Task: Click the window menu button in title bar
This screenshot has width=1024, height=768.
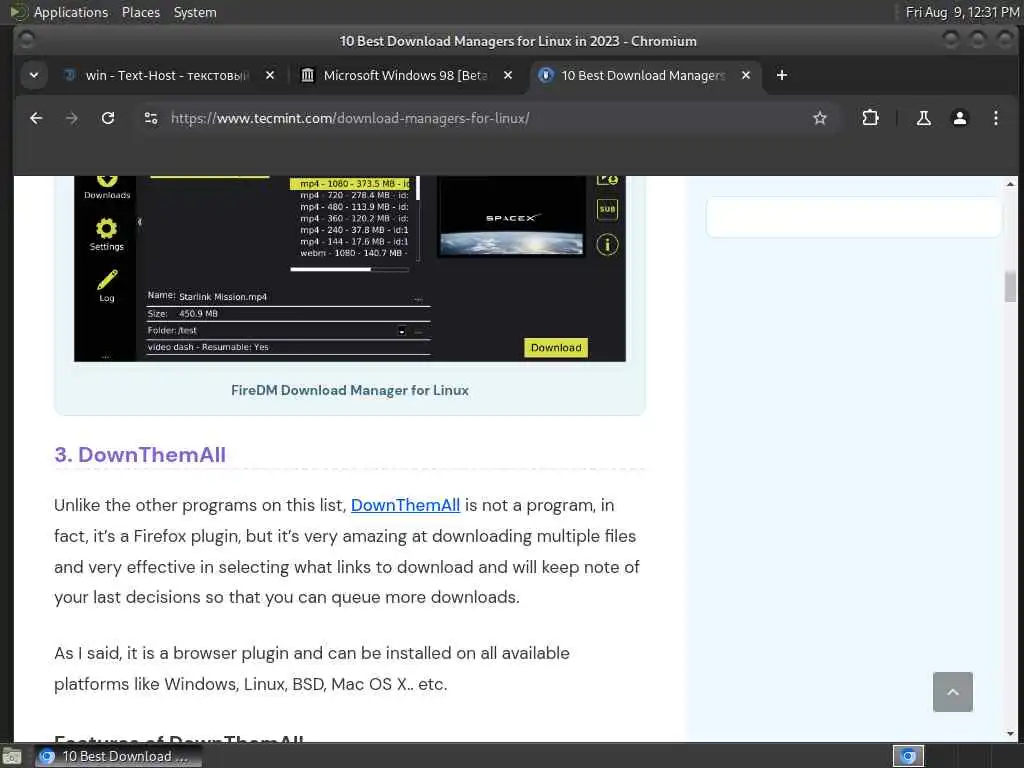Action: [26, 40]
